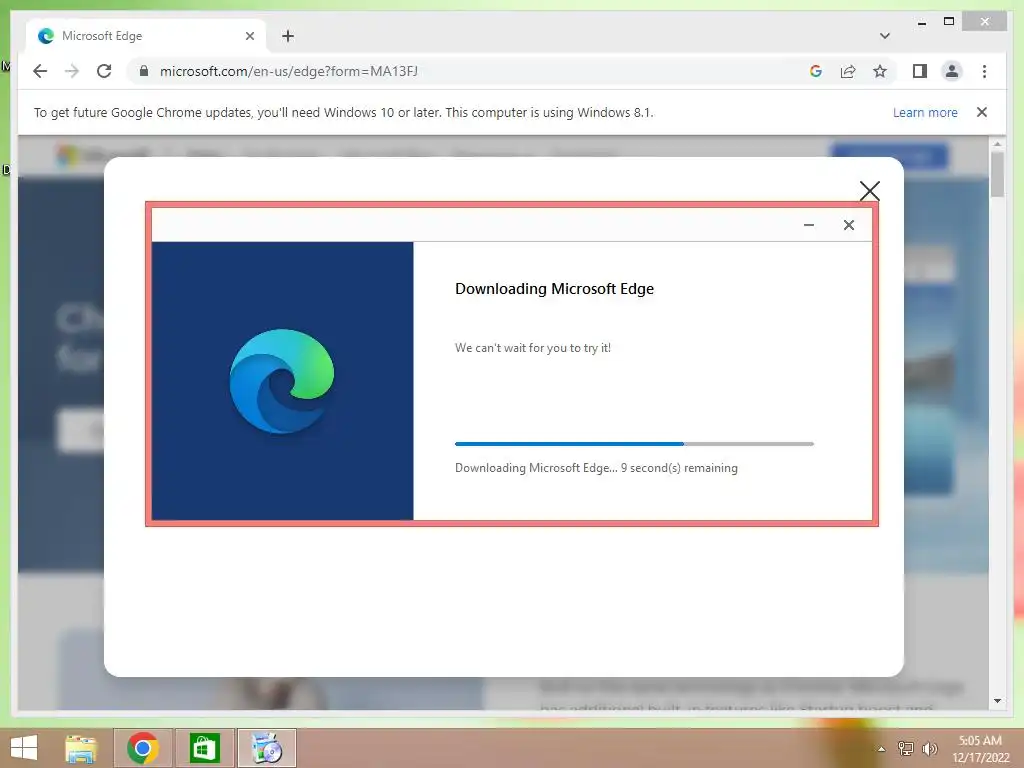Viewport: 1024px width, 768px height.
Task: Share this page using the share icon
Action: 848,71
